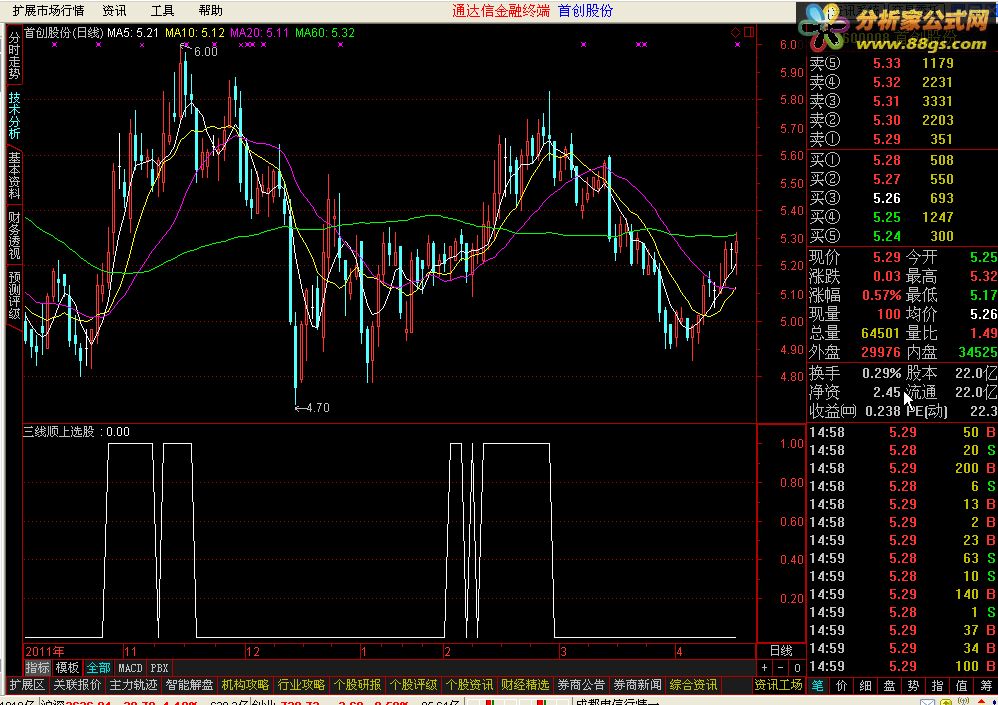Image resolution: width=998 pixels, height=705 pixels.
Task: Click the 资讯工场 button
Action: click(x=778, y=685)
